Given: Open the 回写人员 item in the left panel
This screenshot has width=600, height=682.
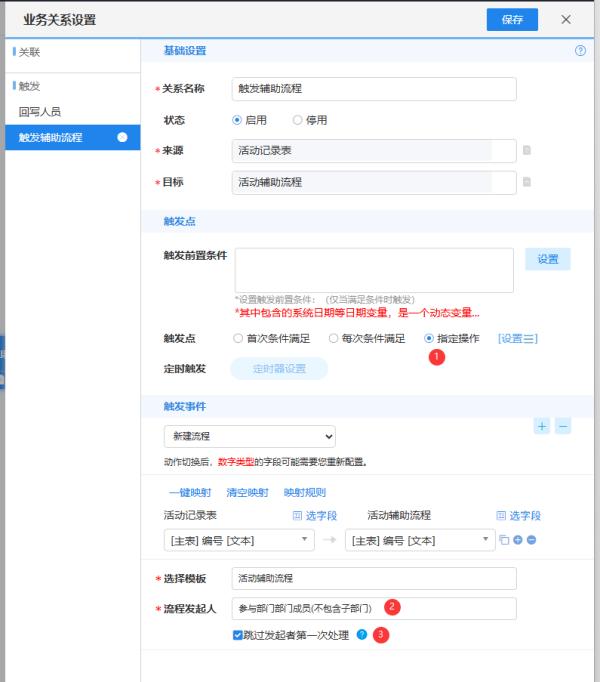Looking at the screenshot, I should click(x=39, y=112).
